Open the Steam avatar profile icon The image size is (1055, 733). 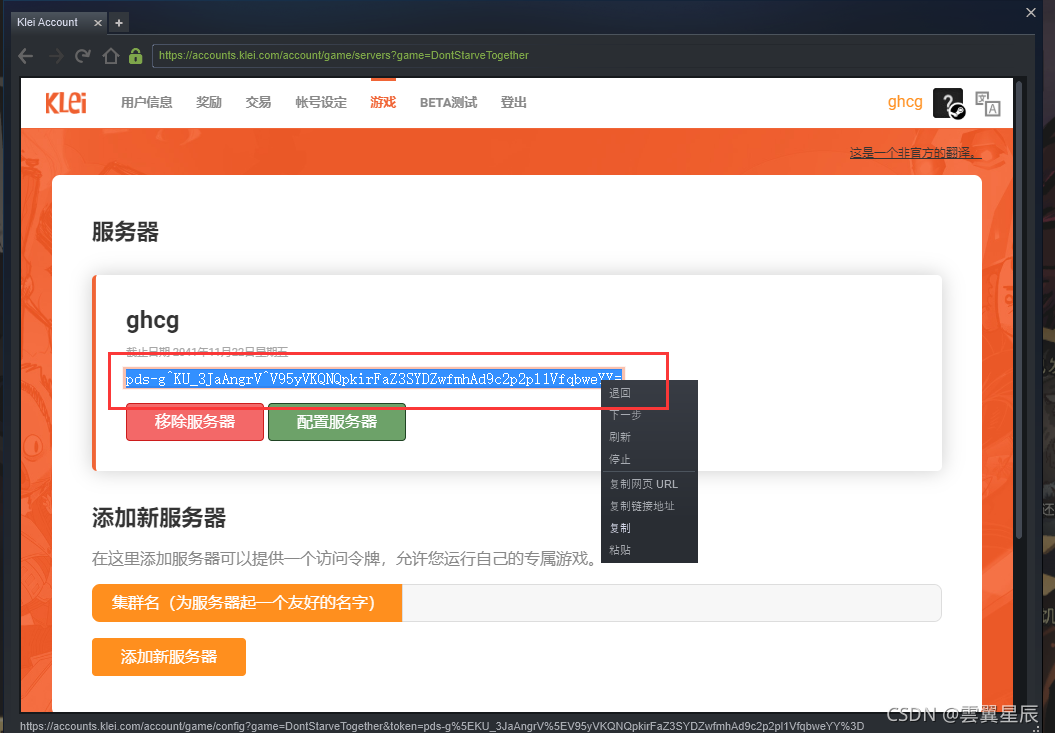click(948, 103)
